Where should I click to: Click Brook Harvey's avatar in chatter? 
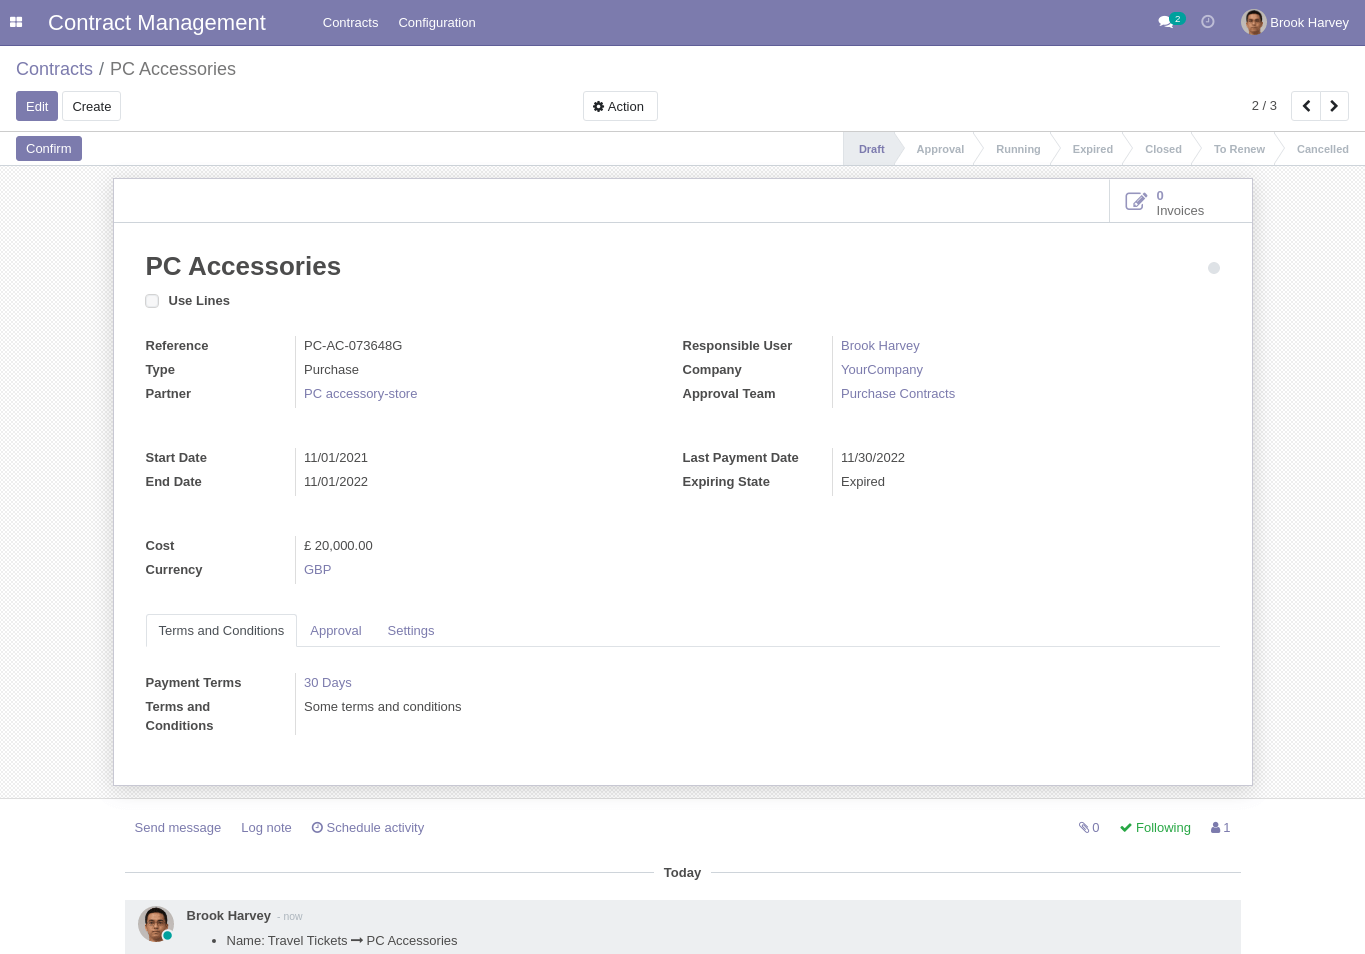[x=155, y=924]
